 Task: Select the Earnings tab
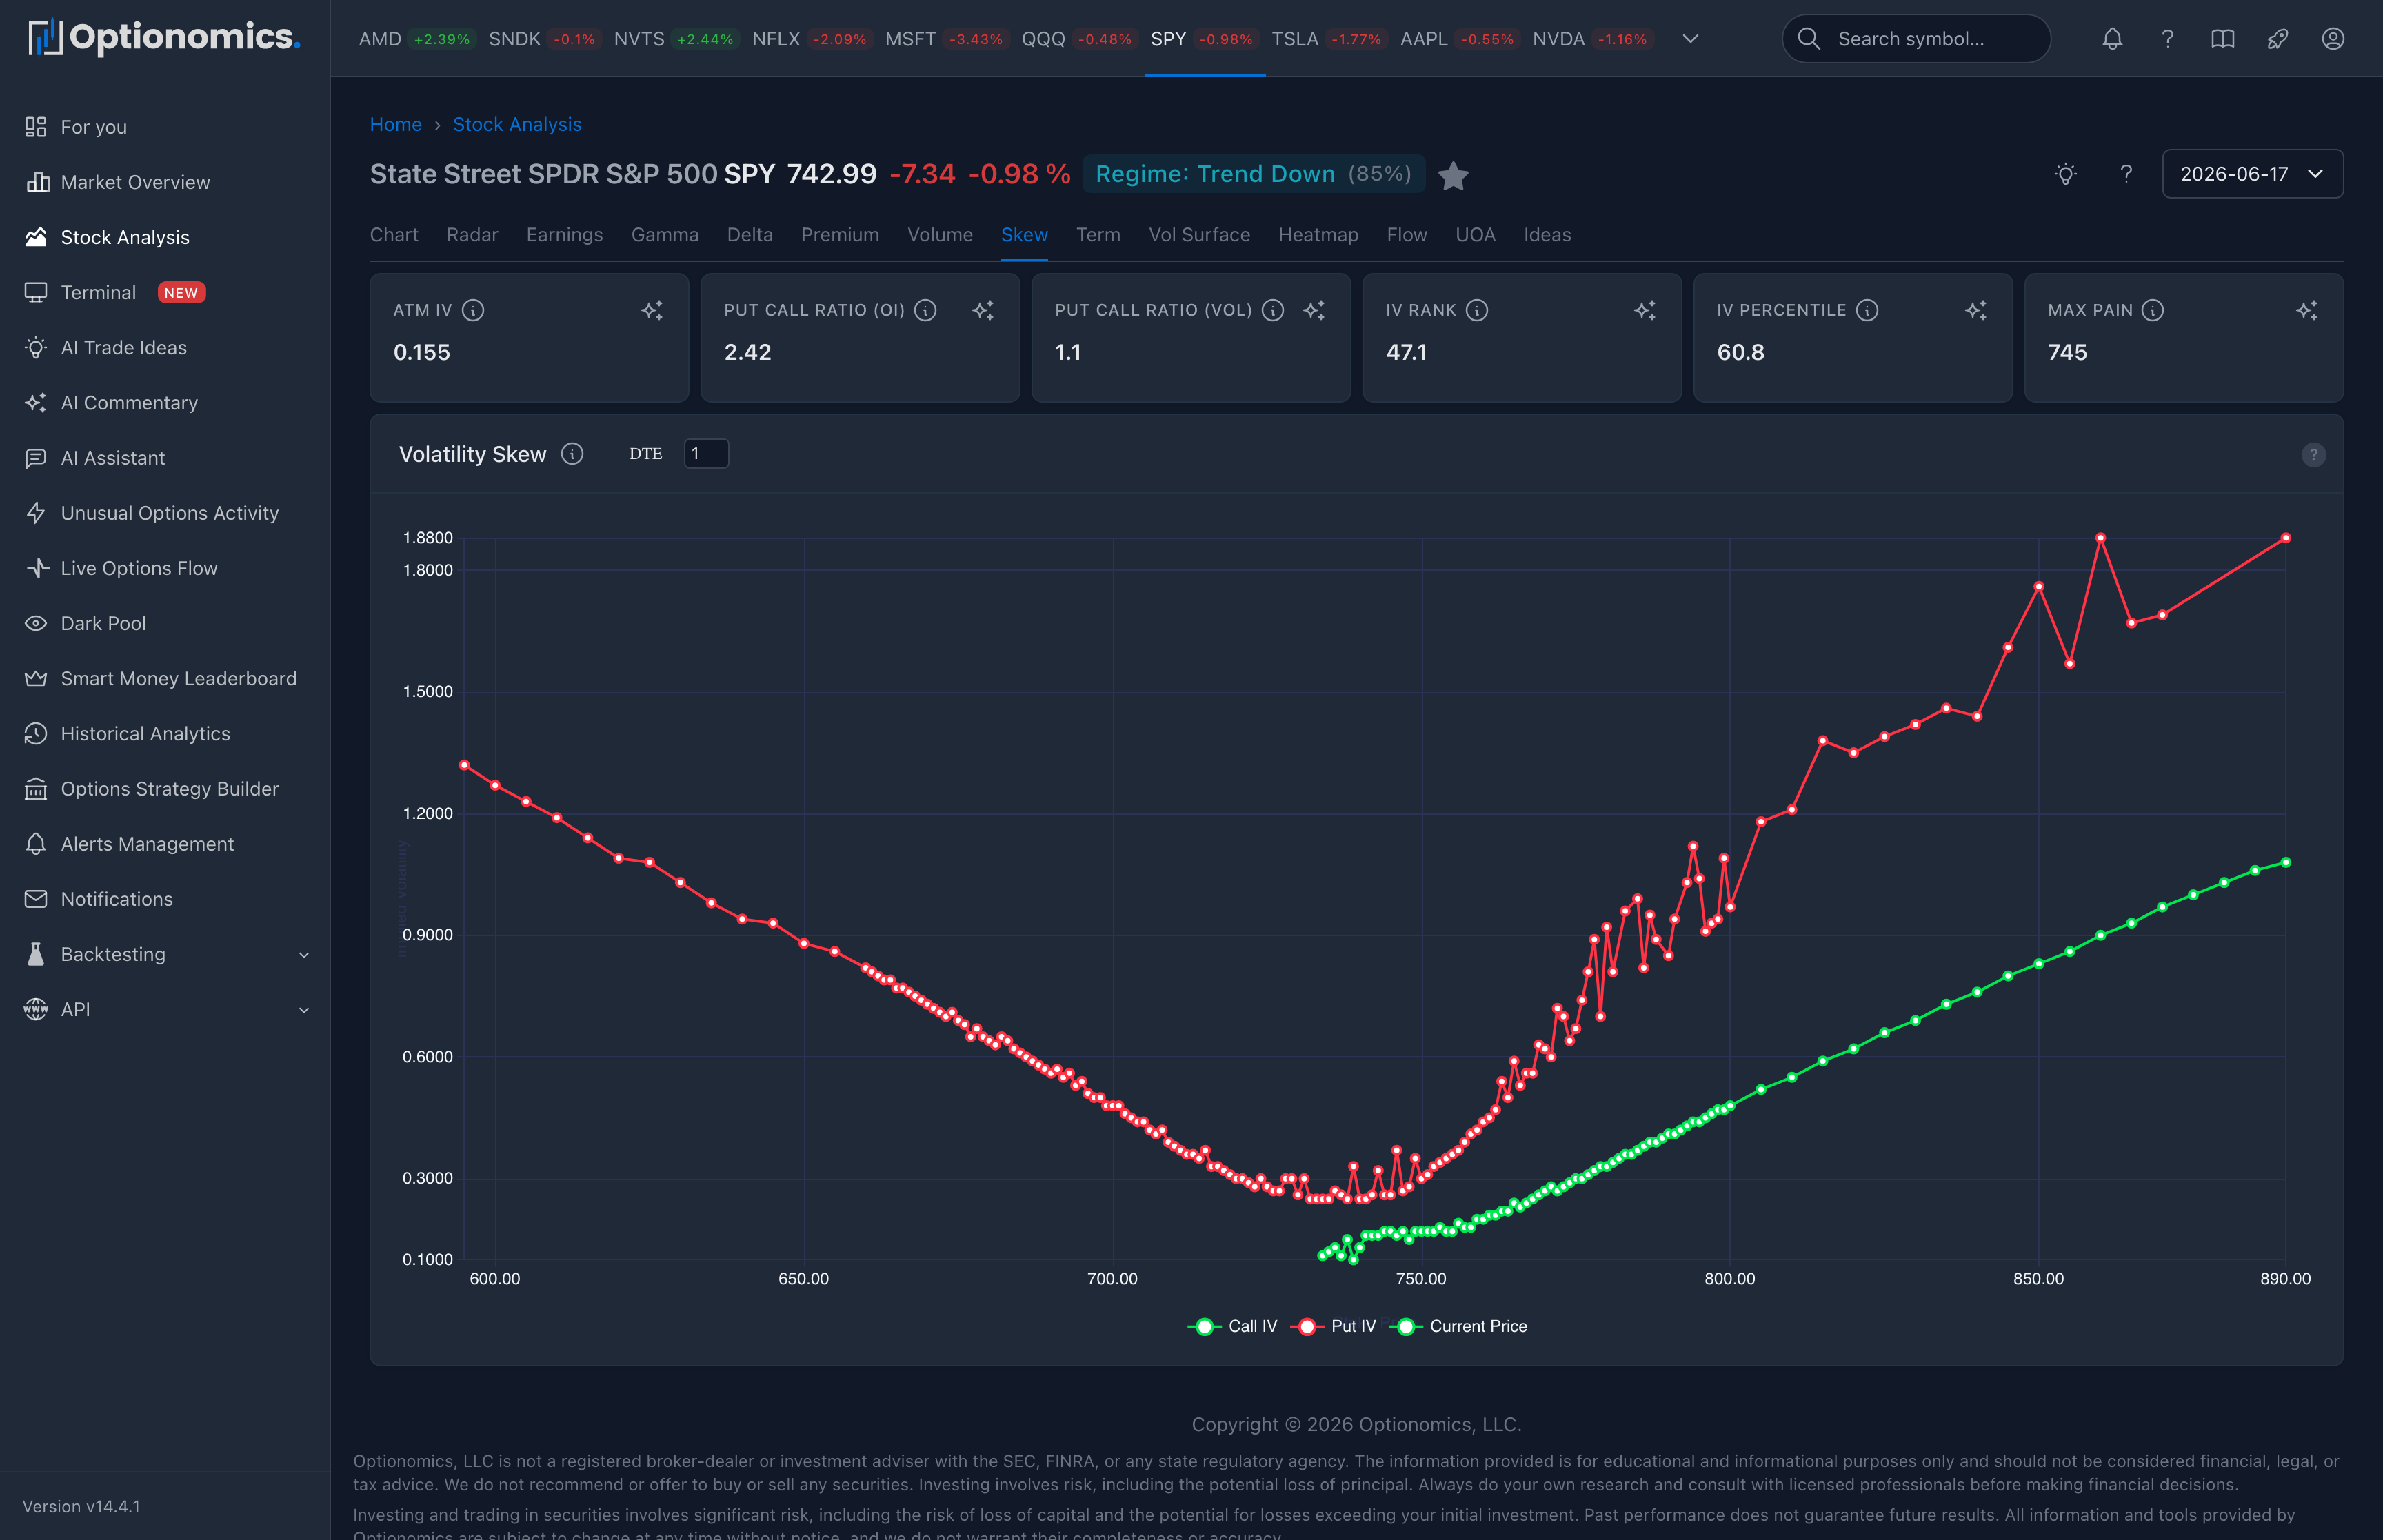tap(564, 235)
